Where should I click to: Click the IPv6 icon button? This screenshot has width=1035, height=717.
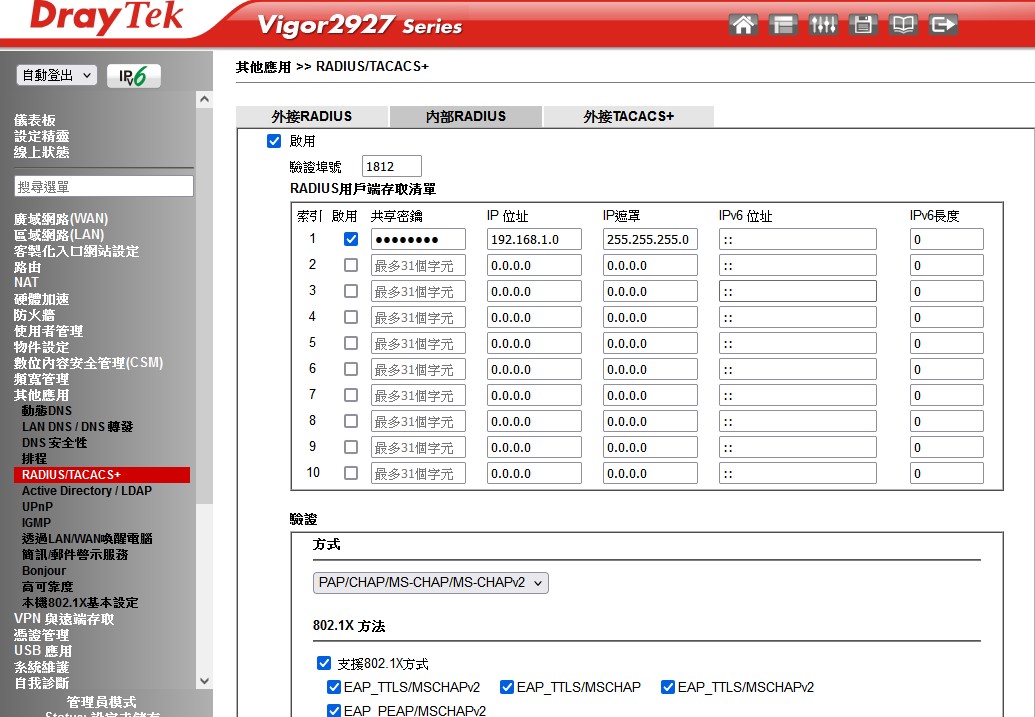[134, 76]
